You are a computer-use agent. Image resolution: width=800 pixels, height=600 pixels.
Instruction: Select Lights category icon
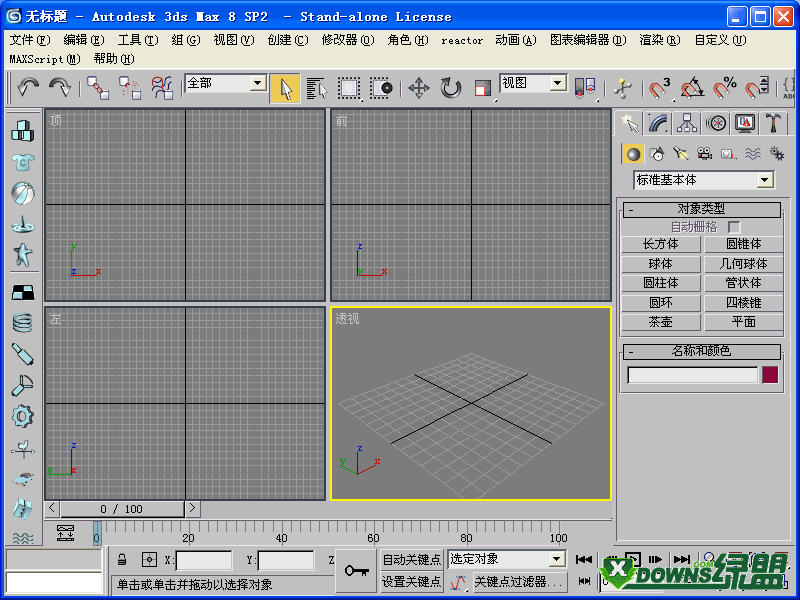pyautogui.click(x=681, y=154)
